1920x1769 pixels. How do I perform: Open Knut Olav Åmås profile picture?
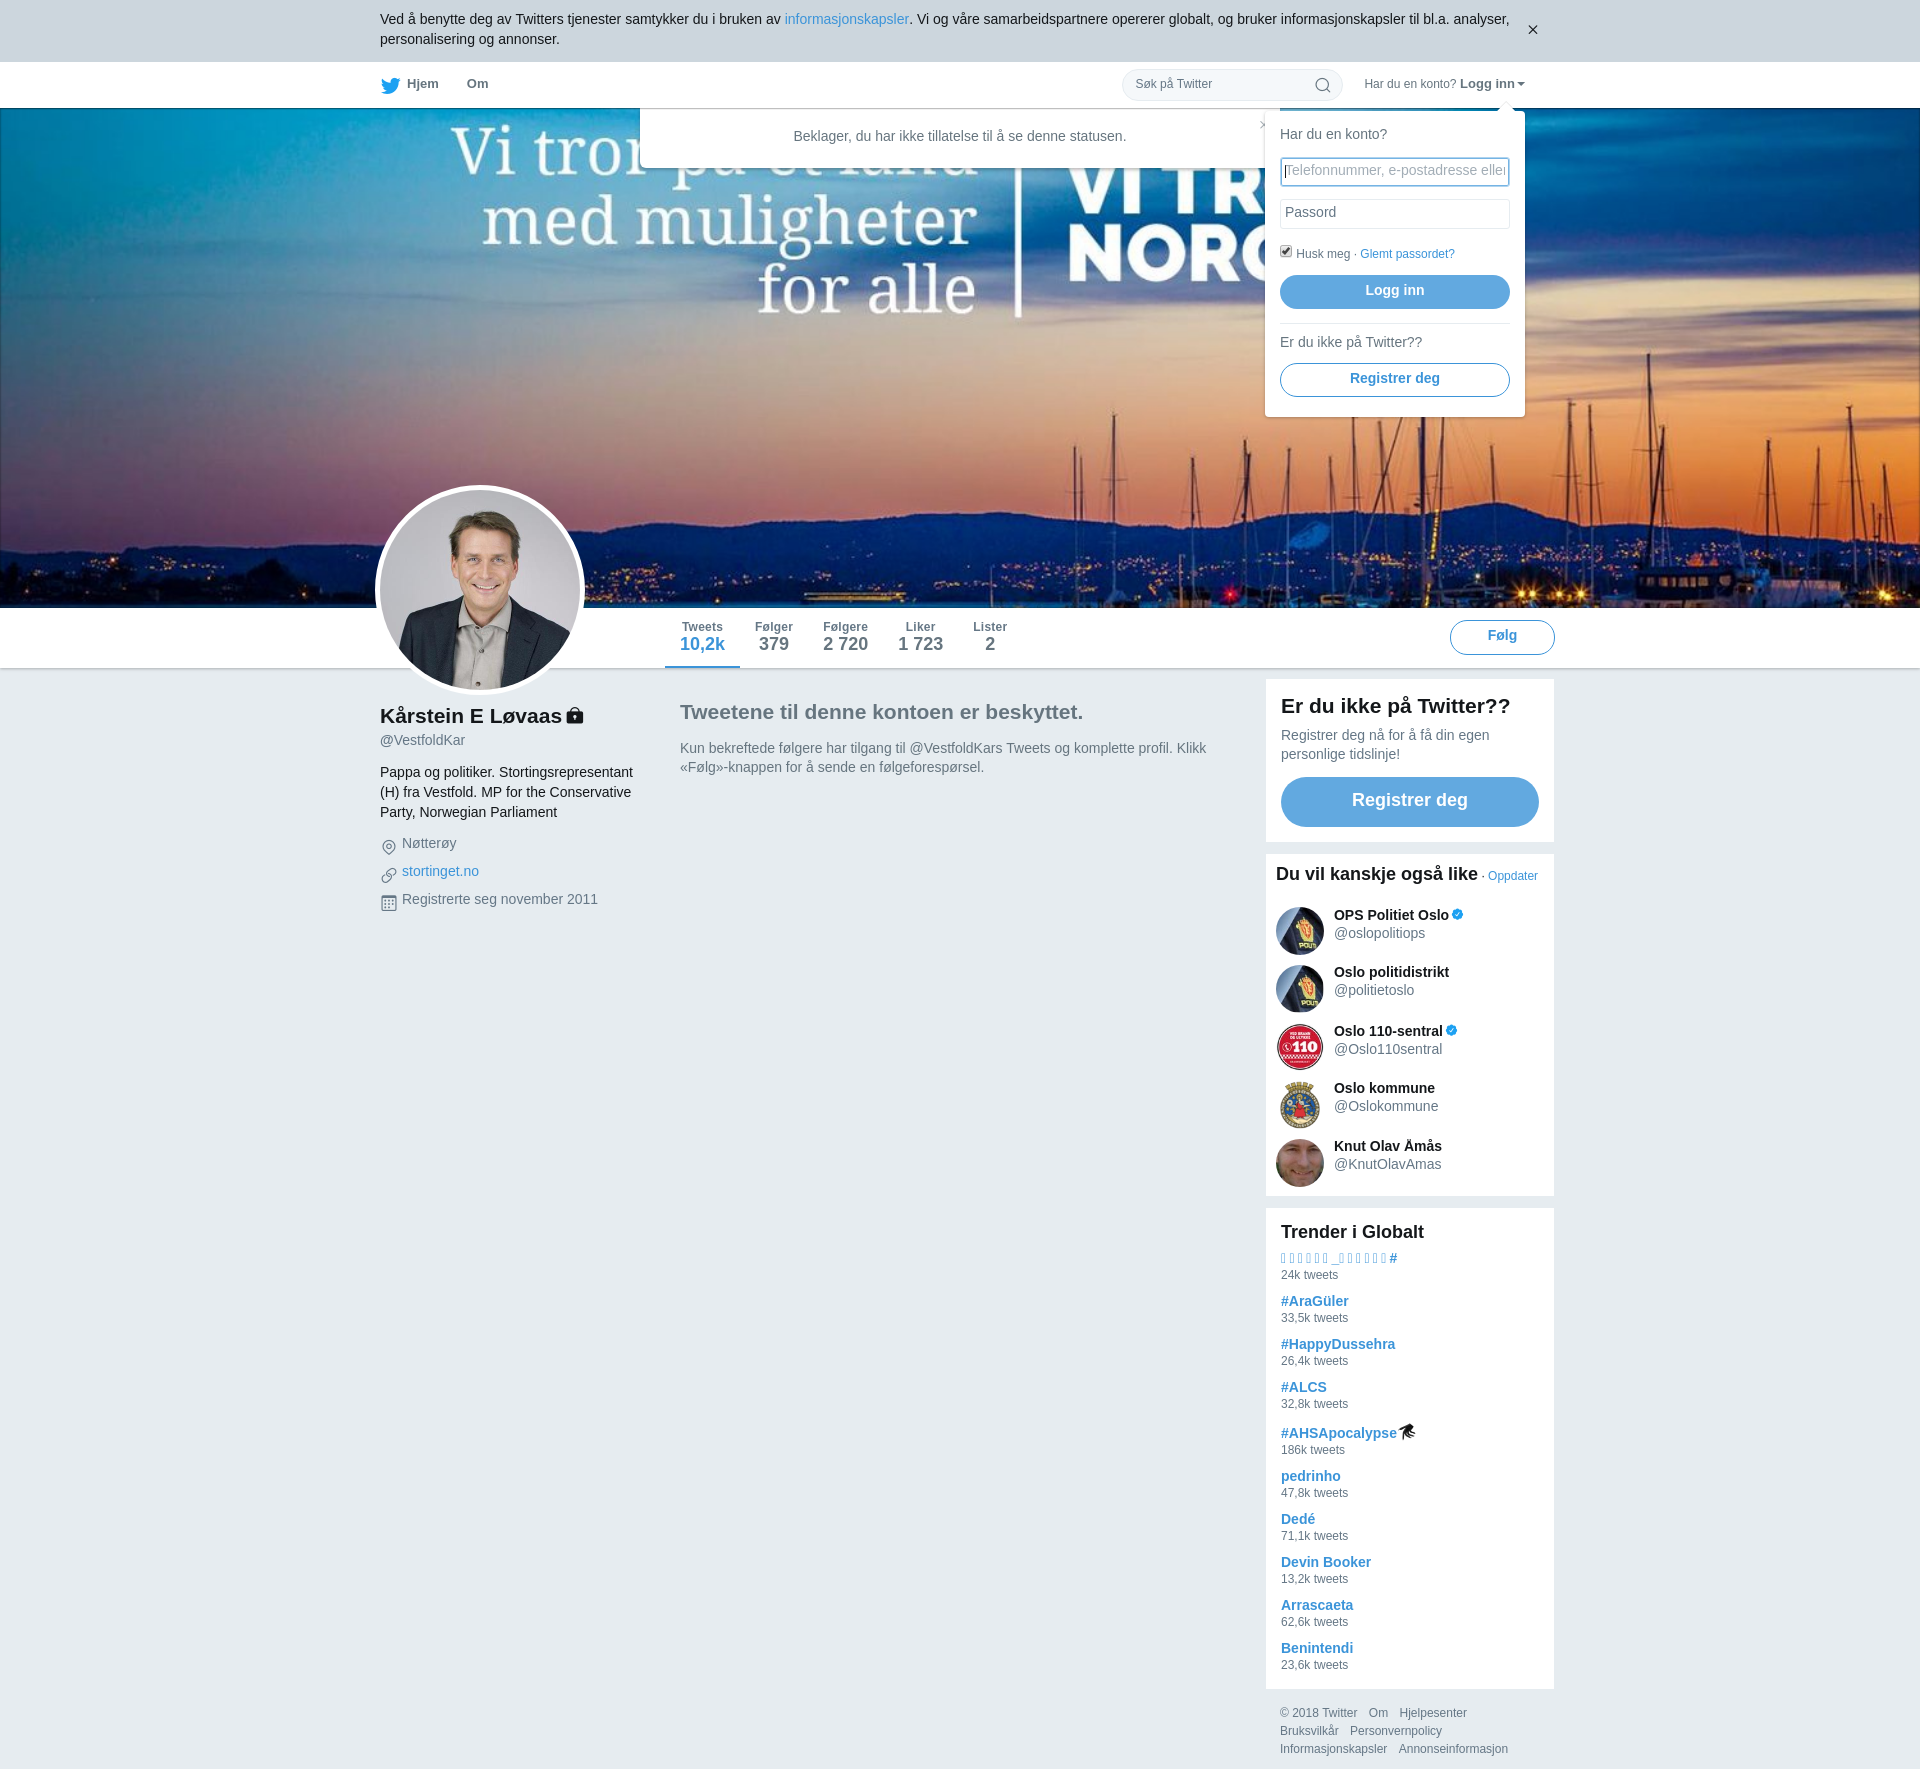[1299, 1162]
